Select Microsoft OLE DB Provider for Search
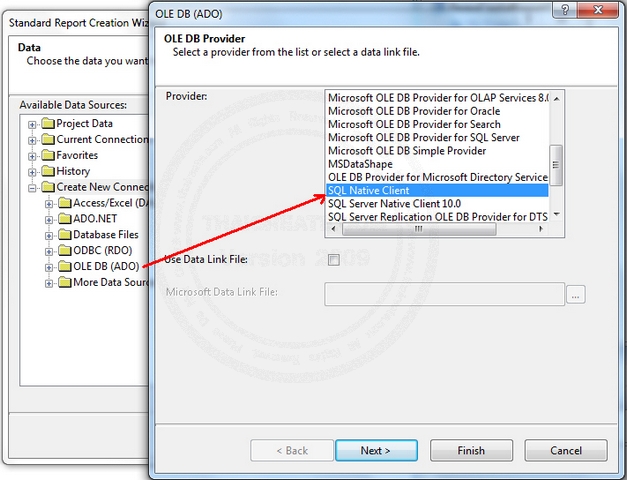This screenshot has height=480, width=627. pyautogui.click(x=437, y=124)
